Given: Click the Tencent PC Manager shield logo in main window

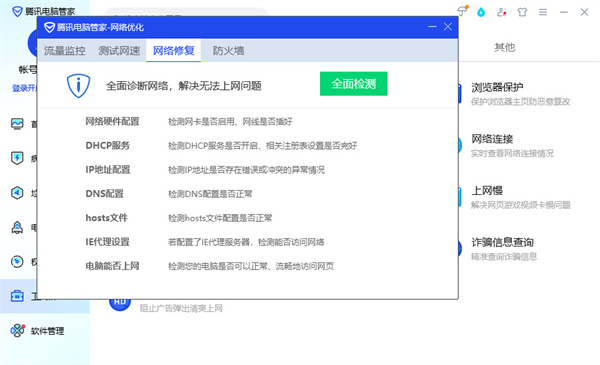Looking at the screenshot, I should click(17, 11).
